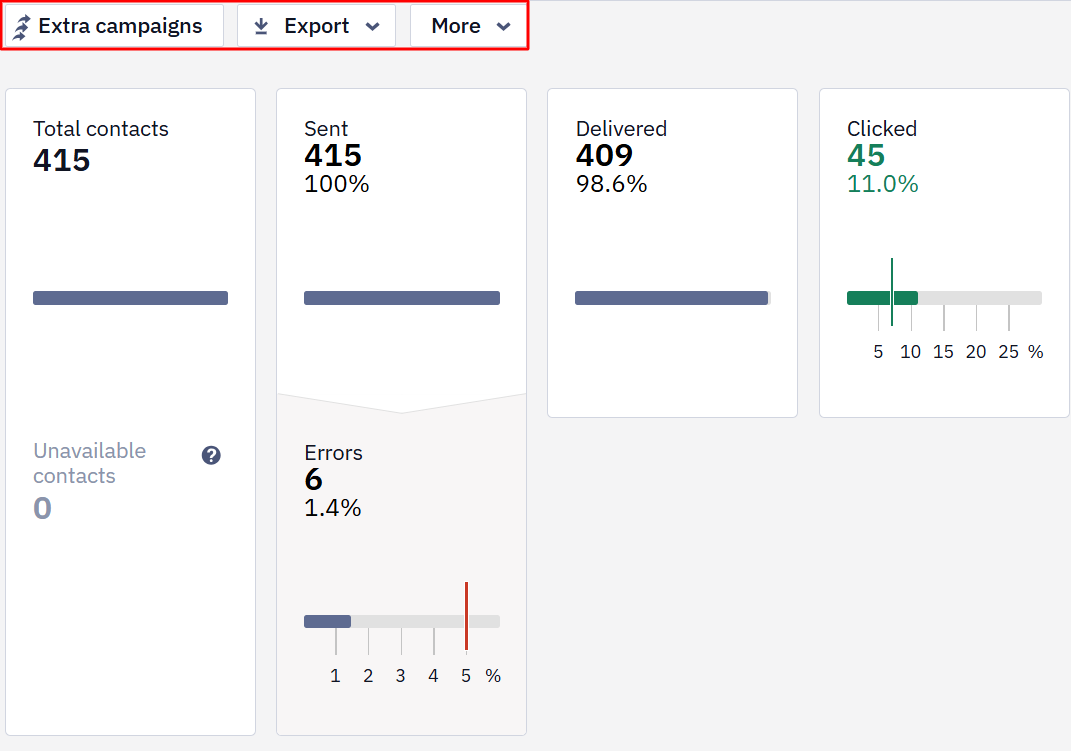Click the Unavailable contacts label
Screen dimensions: 1071x751
[x=89, y=463]
